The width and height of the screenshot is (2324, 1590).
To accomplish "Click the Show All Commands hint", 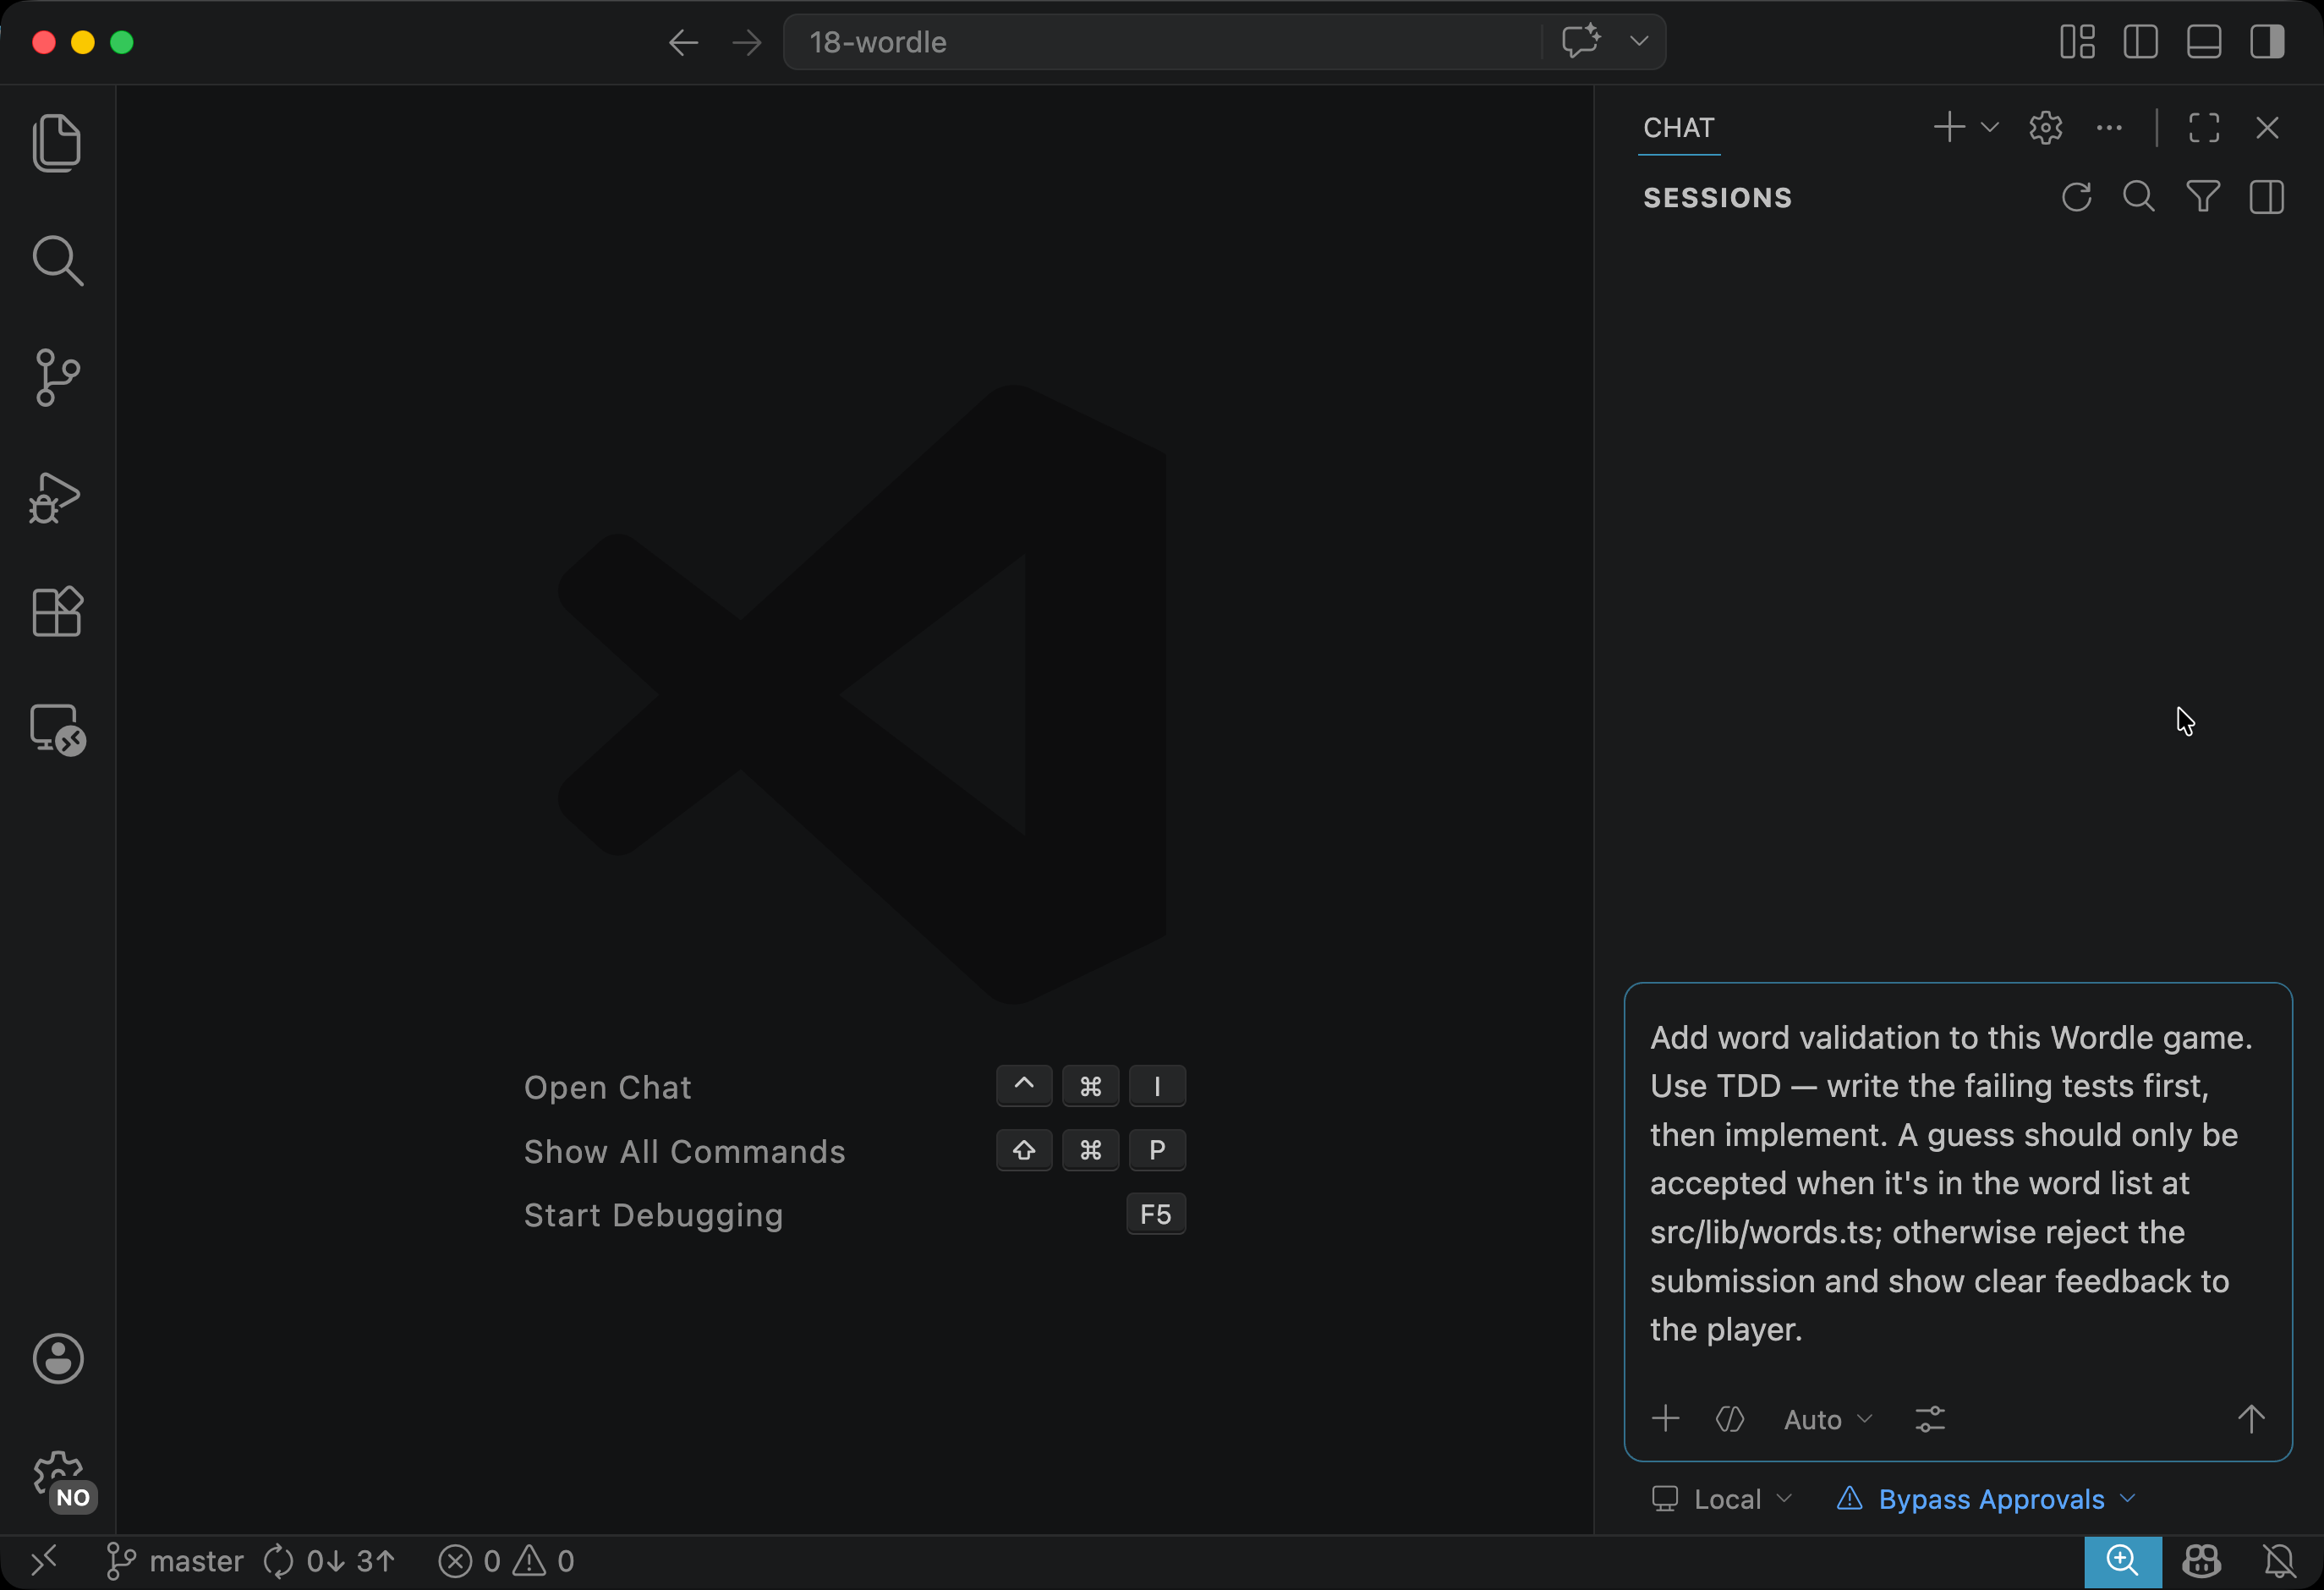I will point(685,1151).
